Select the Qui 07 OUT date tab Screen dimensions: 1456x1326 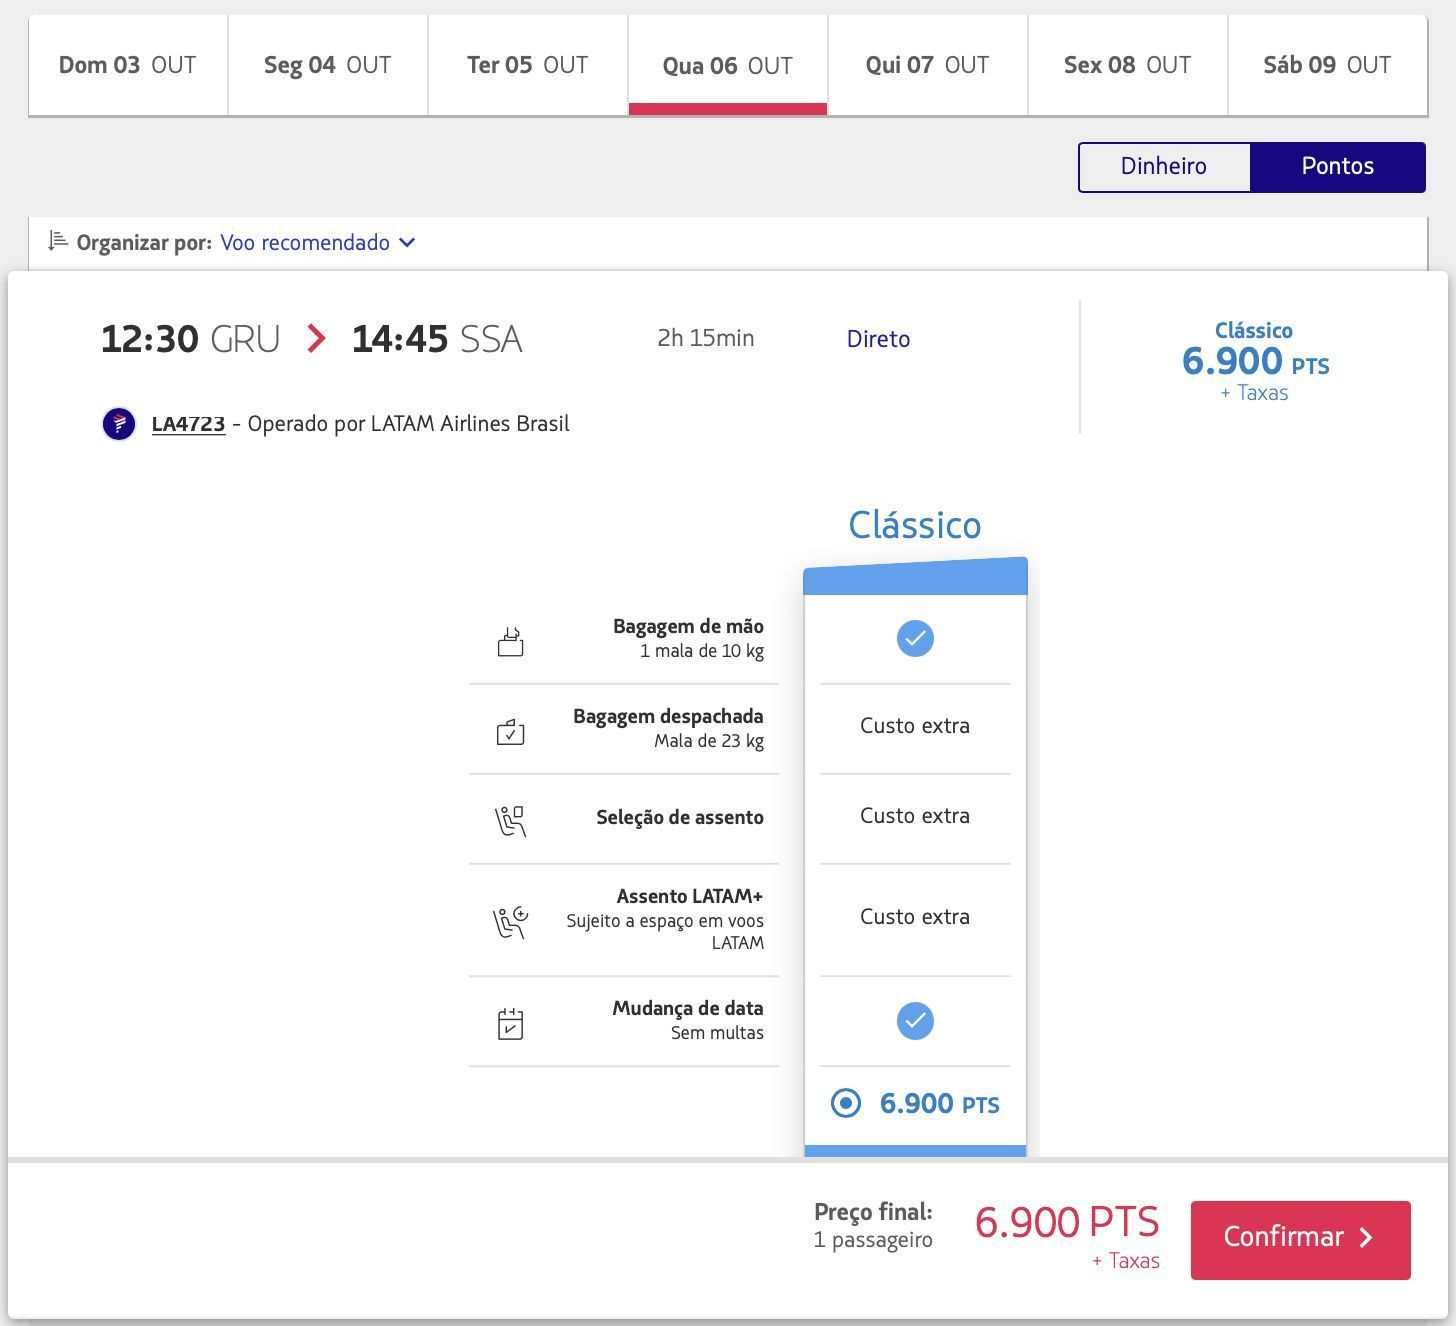(x=927, y=66)
